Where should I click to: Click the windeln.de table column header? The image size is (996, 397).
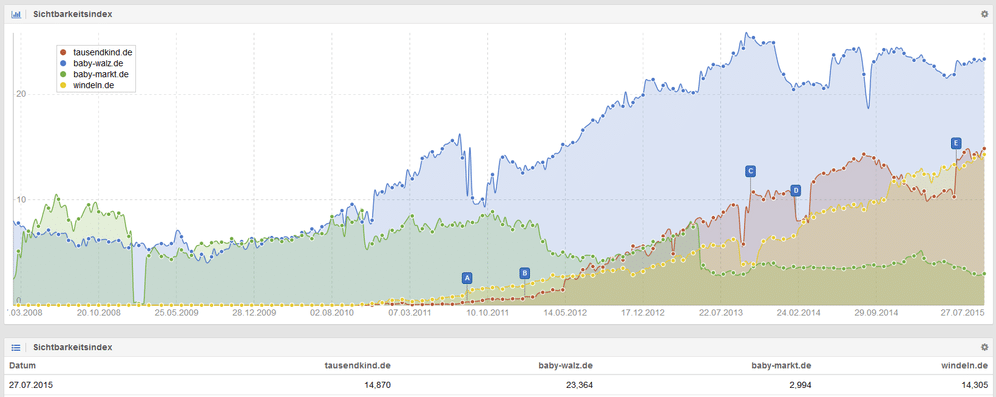pos(964,366)
